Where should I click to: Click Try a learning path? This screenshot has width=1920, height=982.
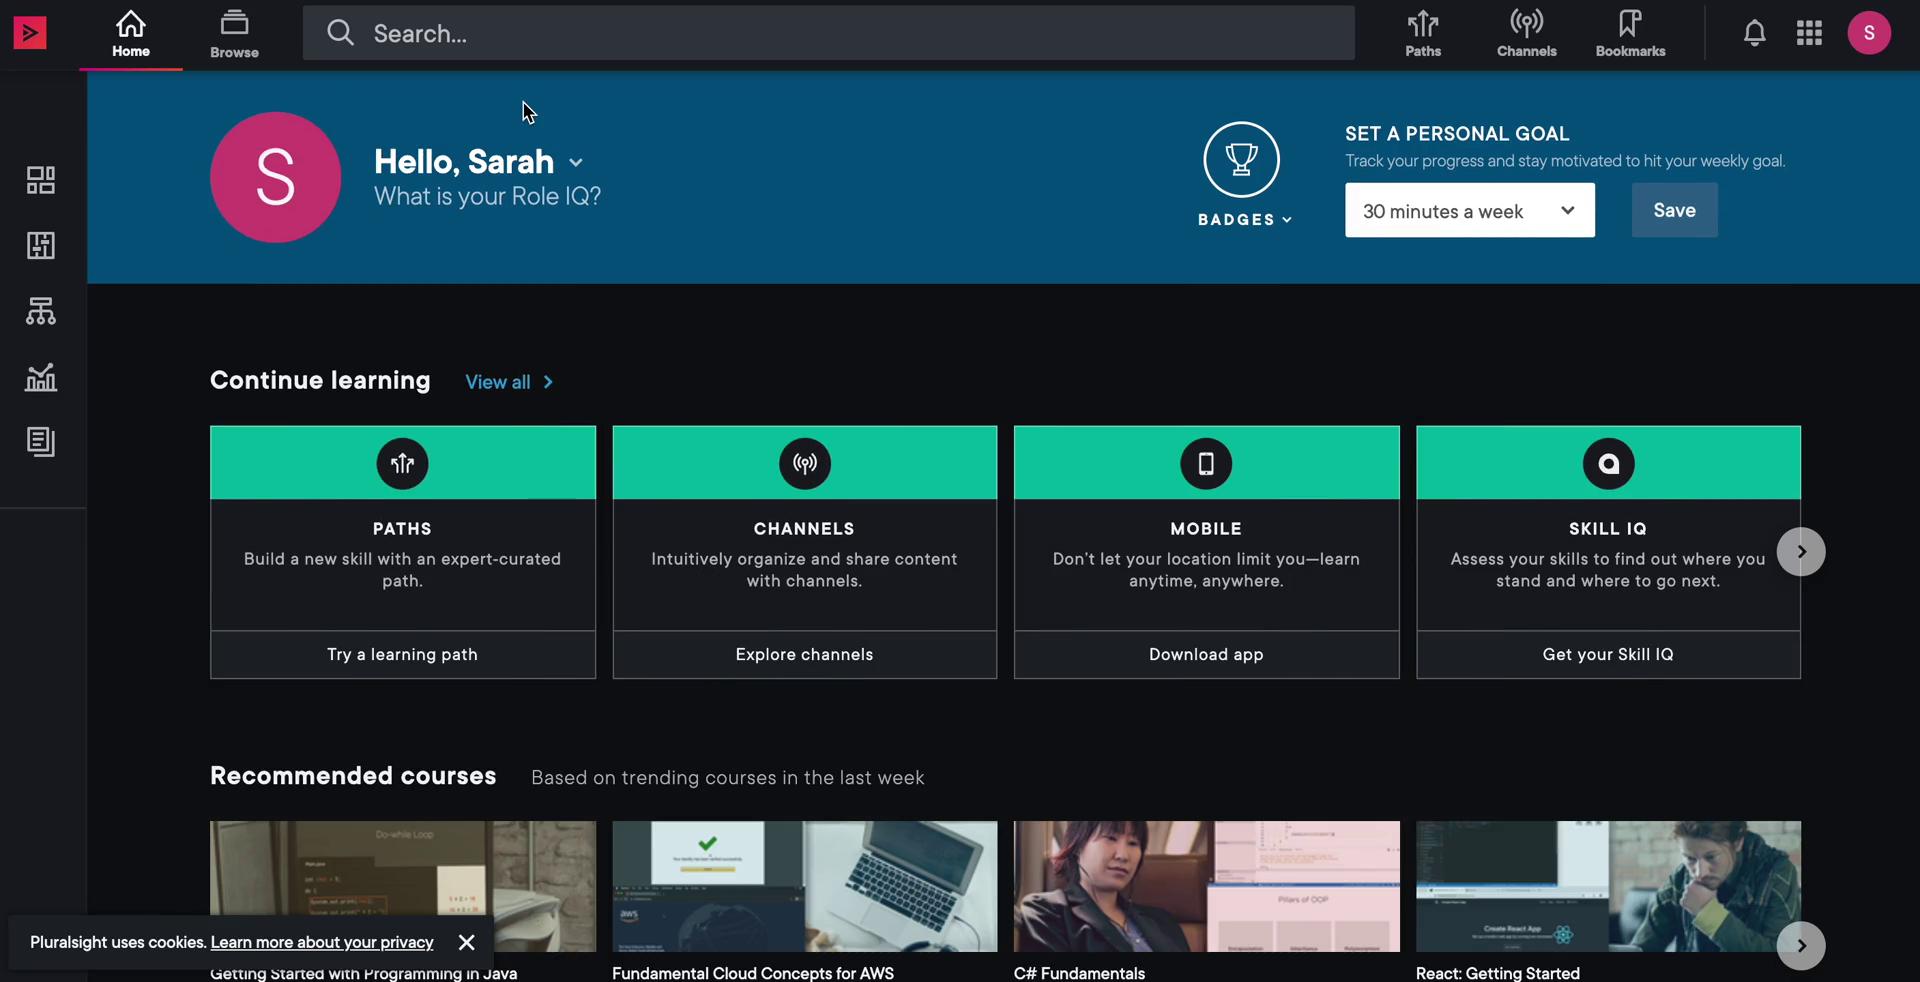pyautogui.click(x=403, y=655)
